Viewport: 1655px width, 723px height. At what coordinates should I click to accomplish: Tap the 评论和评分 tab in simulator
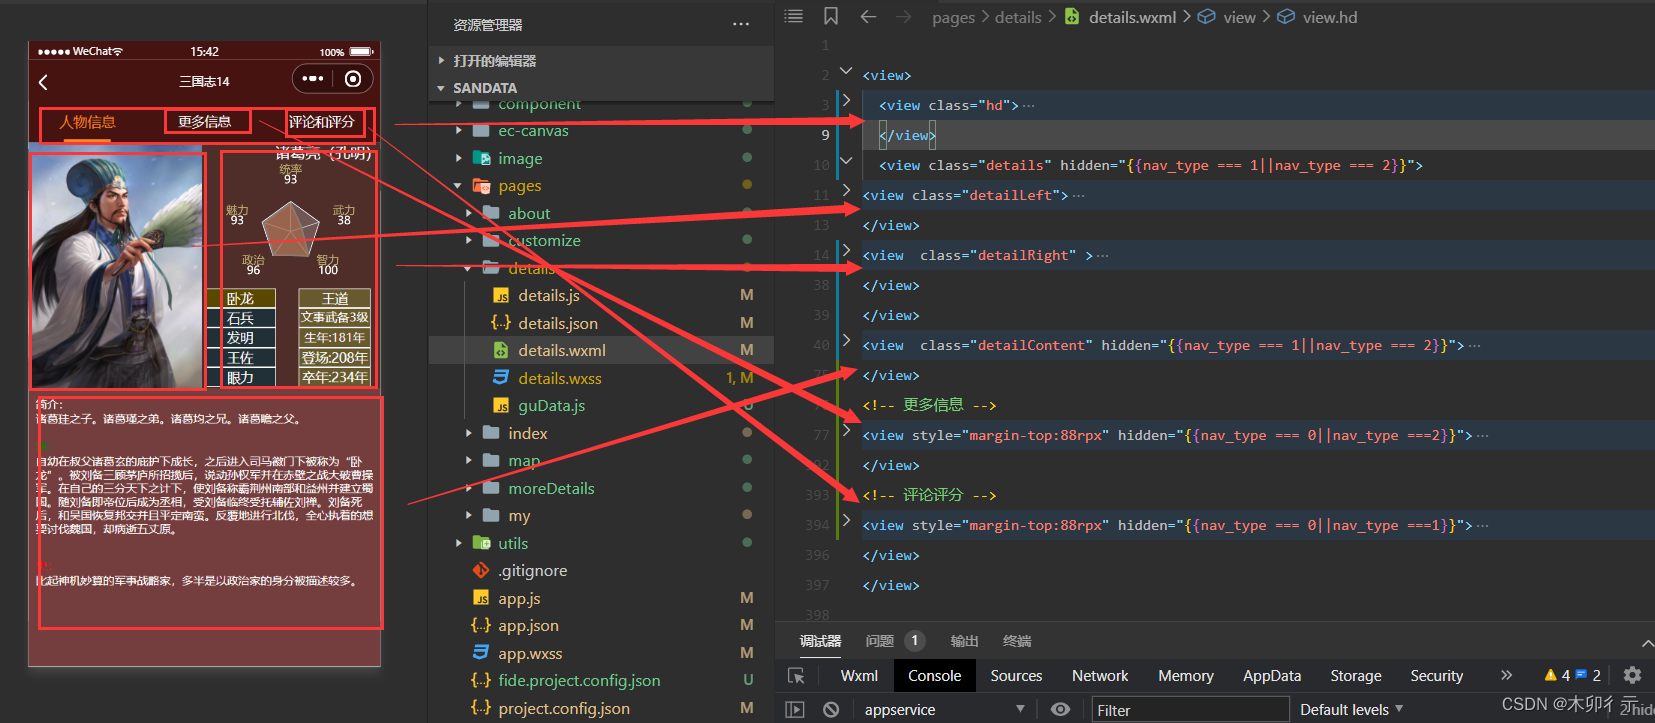pos(322,122)
